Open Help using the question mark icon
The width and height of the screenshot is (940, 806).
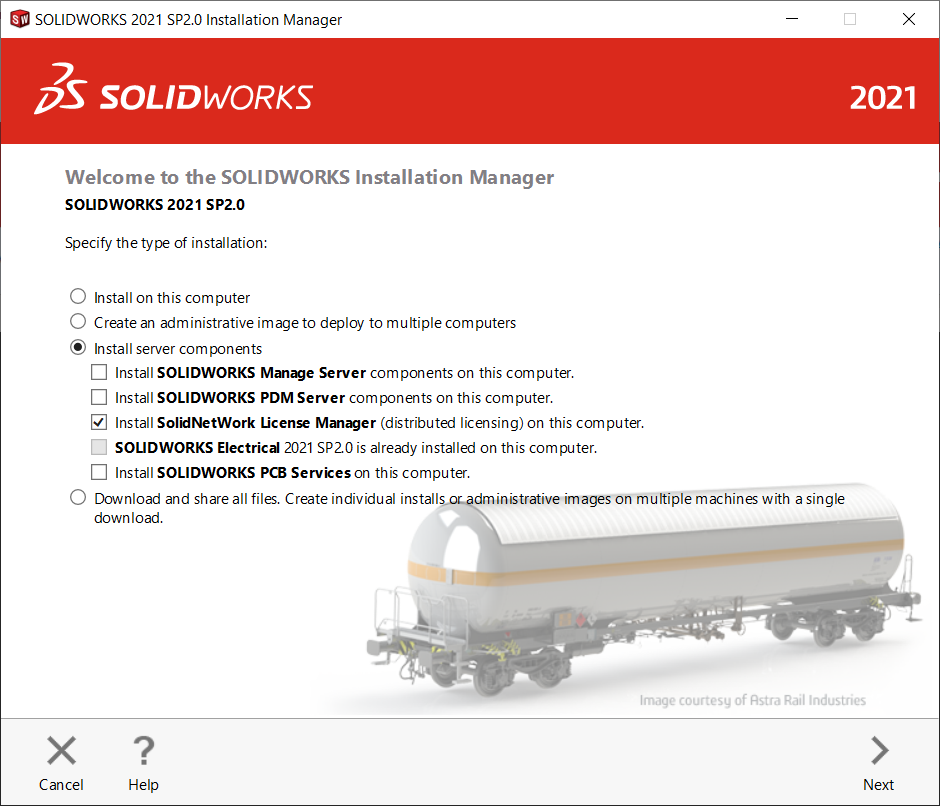(143, 750)
